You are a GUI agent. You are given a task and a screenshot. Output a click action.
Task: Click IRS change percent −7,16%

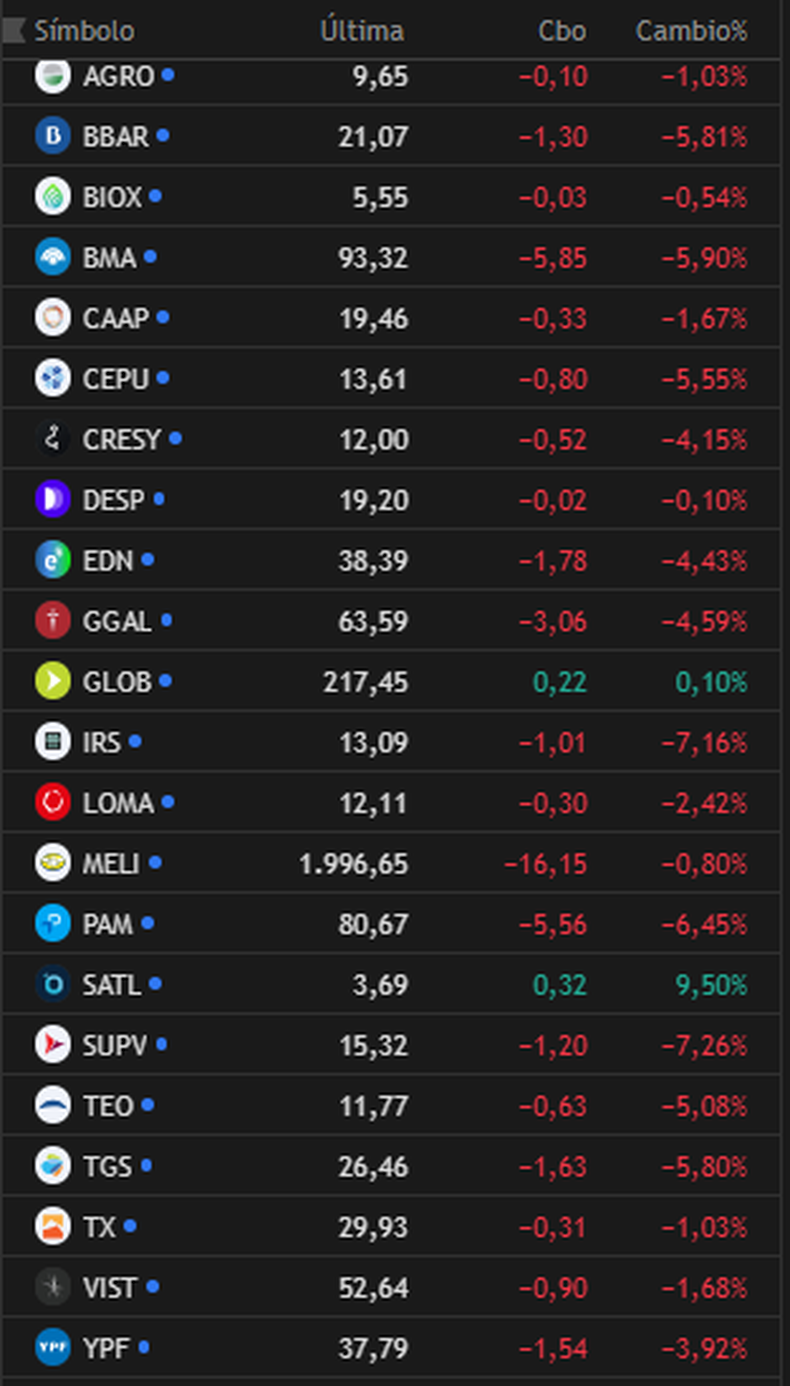tap(704, 742)
